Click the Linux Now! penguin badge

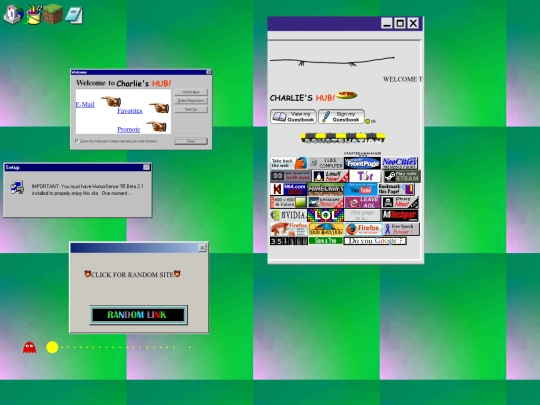coord(330,176)
